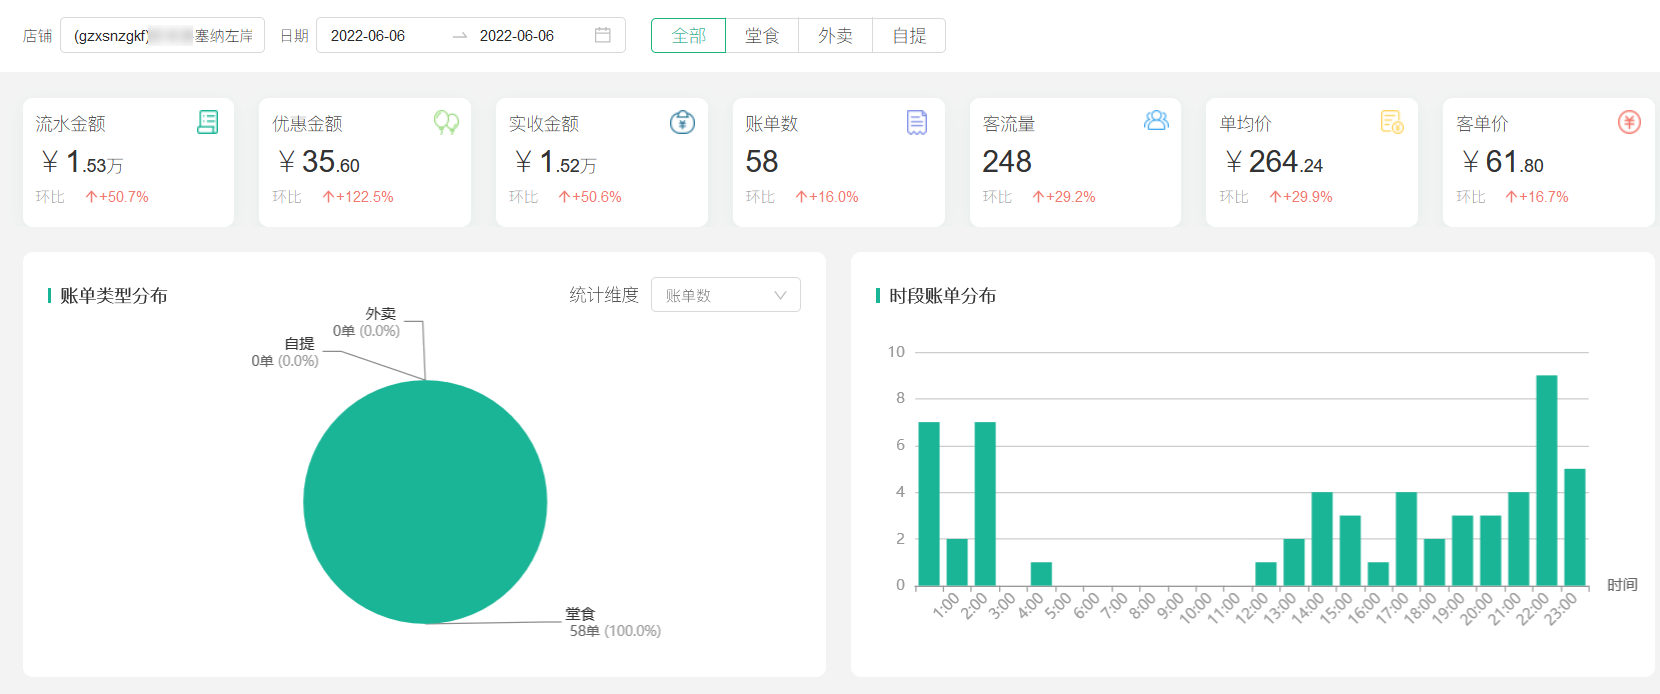Click the people icon on 客流量 card
The width and height of the screenshot is (1660, 694).
point(1156,121)
